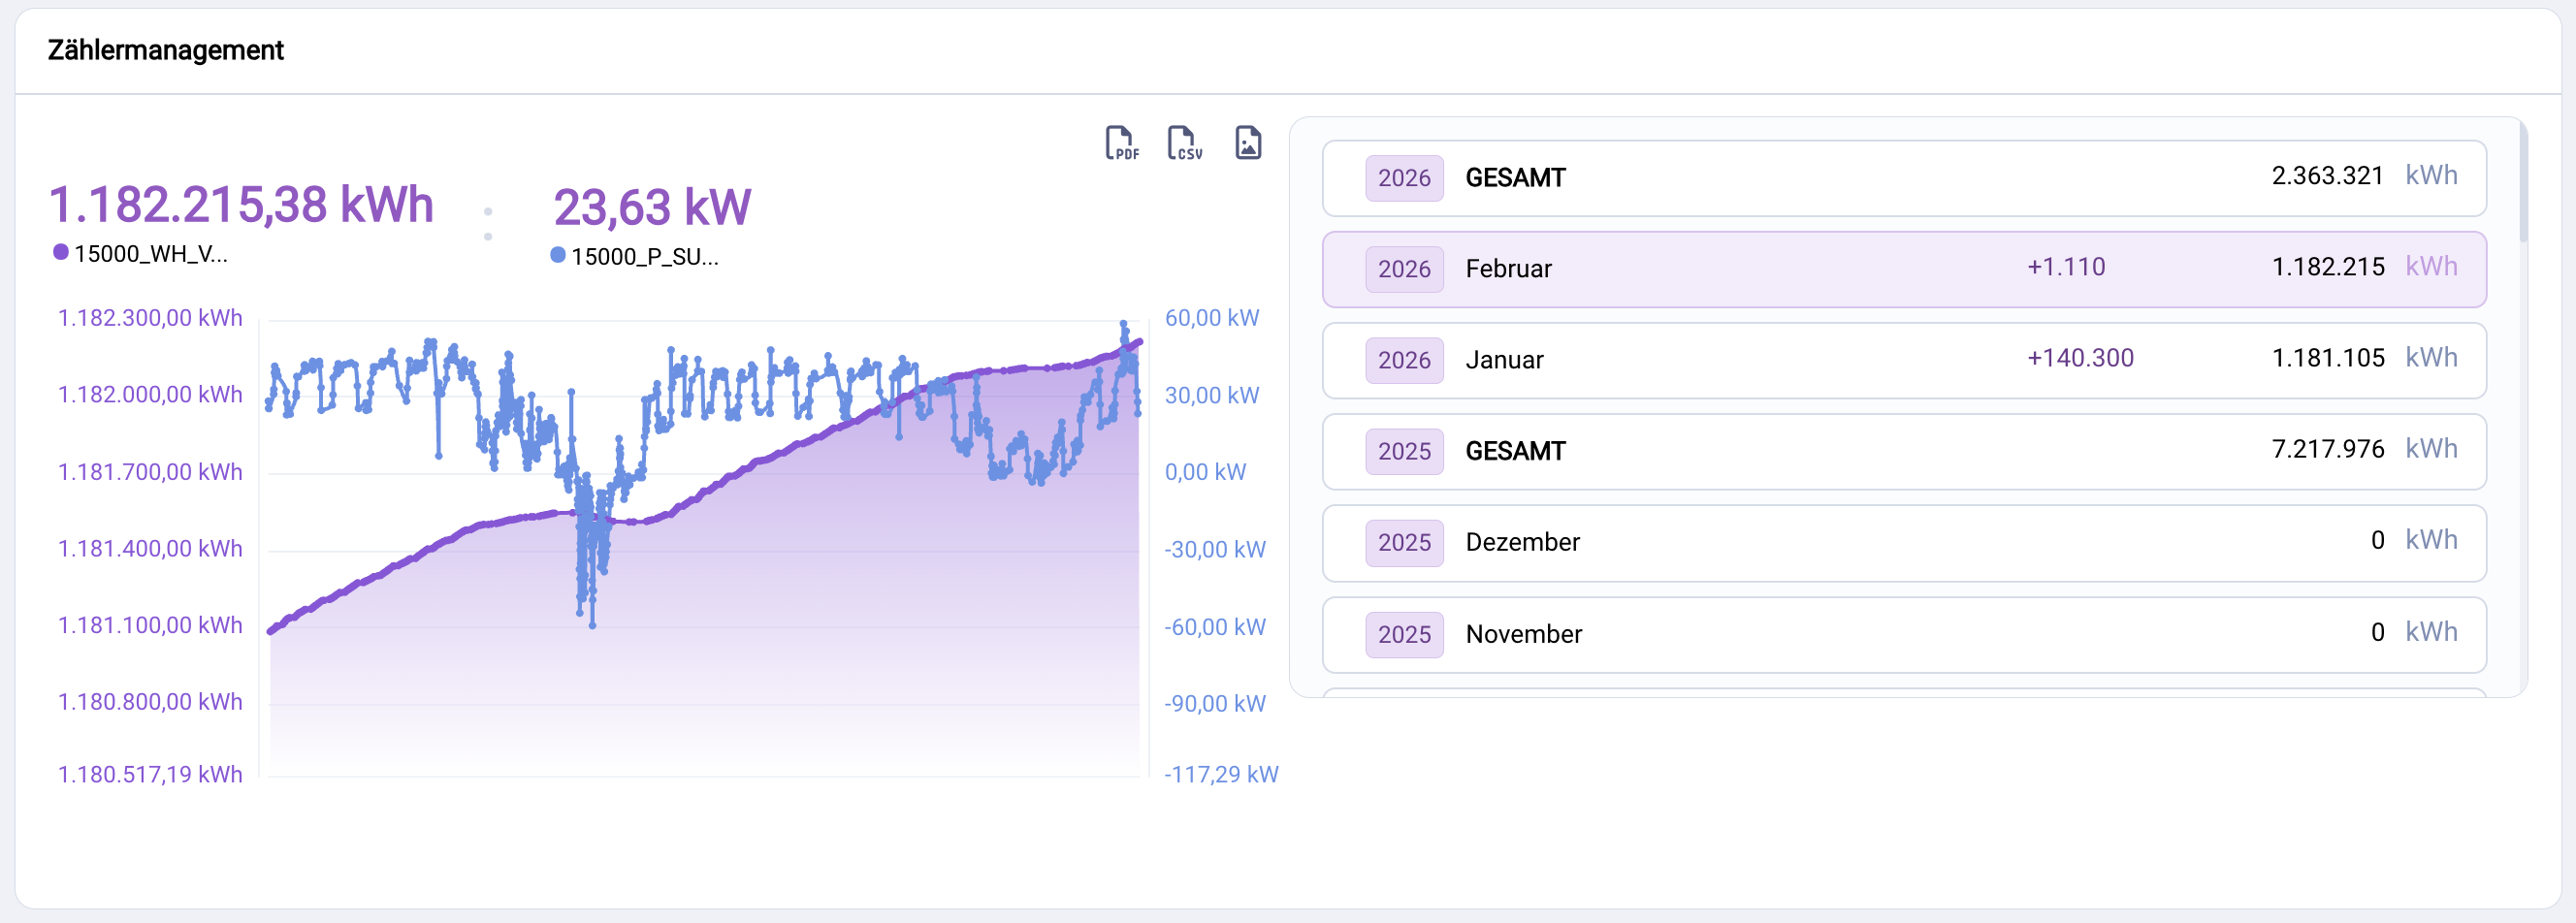Select the 2026 Februar row
The height and width of the screenshot is (923, 2576).
pos(1903,269)
